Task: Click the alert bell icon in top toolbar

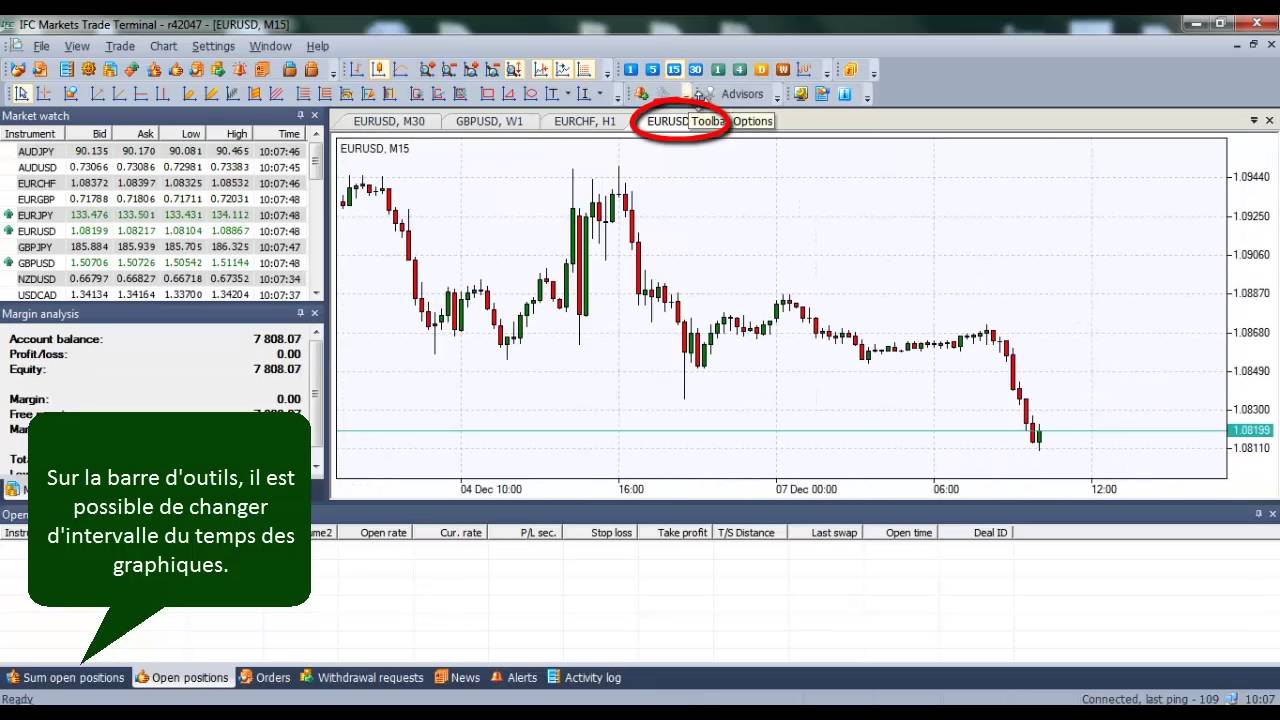Action: 240,70
